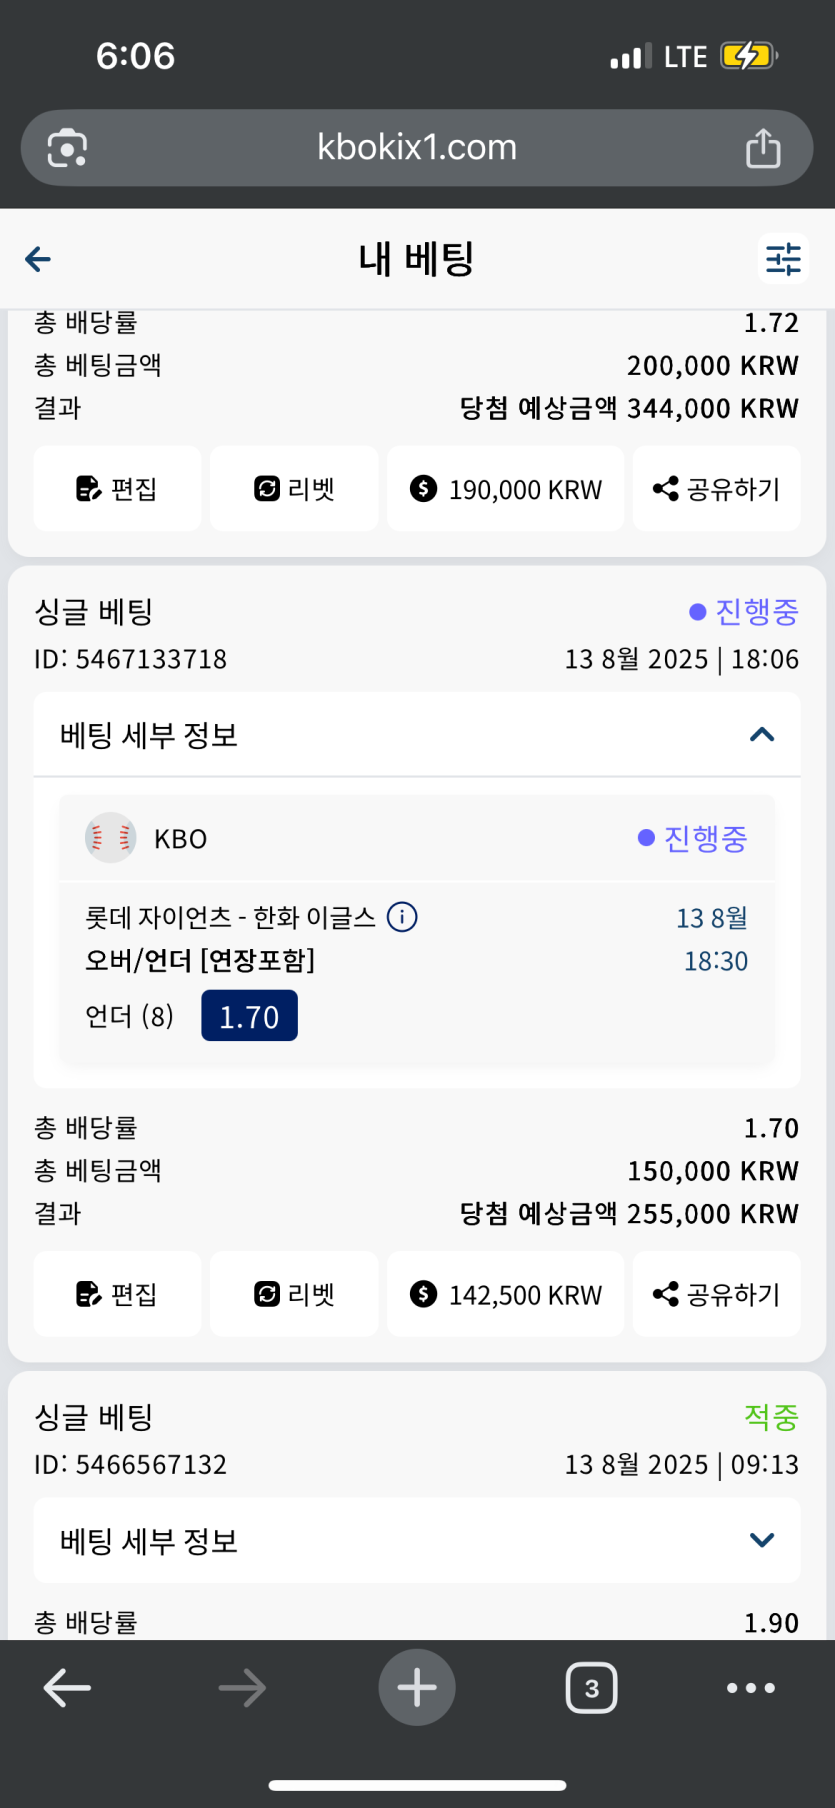
Task: Tap 롯데 자이언츠 - 한화 이글스 match title
Action: click(230, 917)
